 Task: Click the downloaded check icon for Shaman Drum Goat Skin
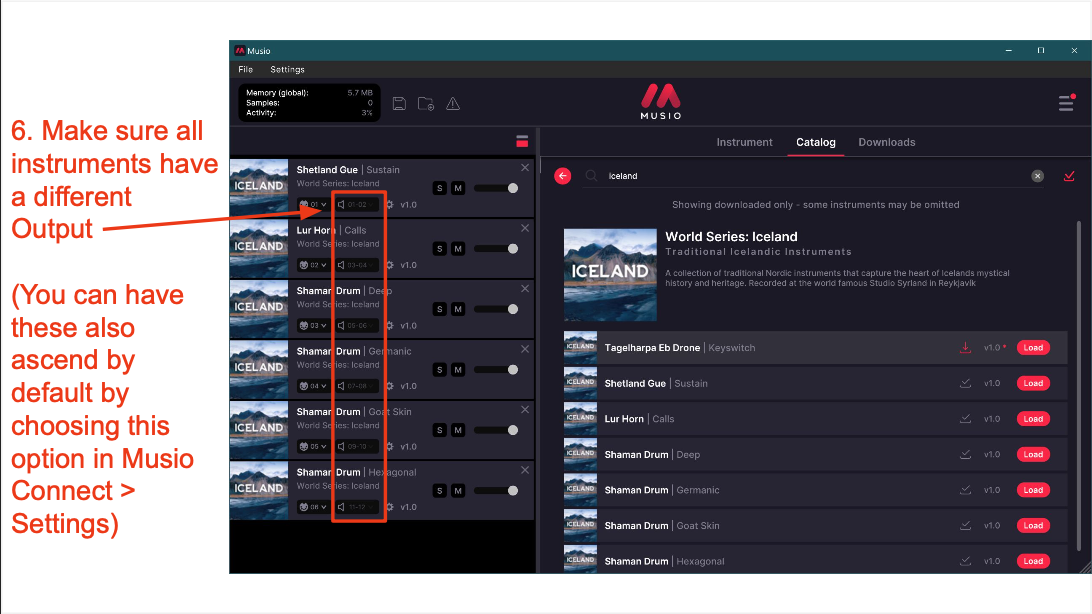coord(965,526)
